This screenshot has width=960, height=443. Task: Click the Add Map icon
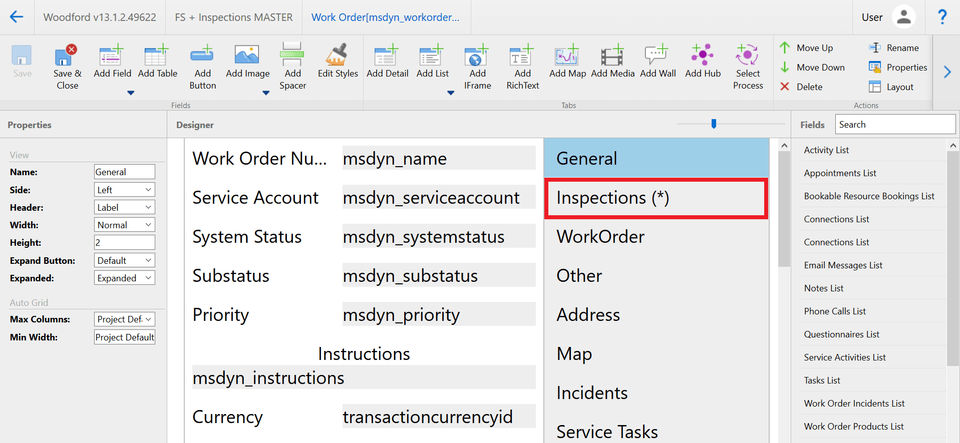coord(567,55)
